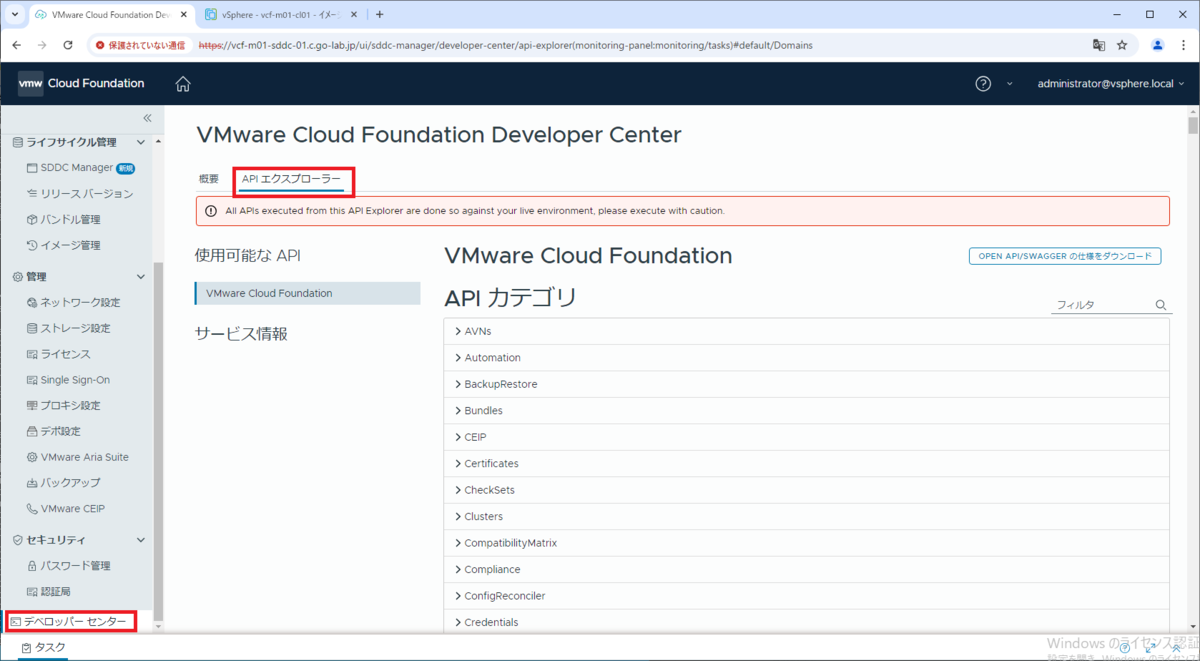Switch to the 概要 tab
The image size is (1200, 661).
(x=208, y=179)
